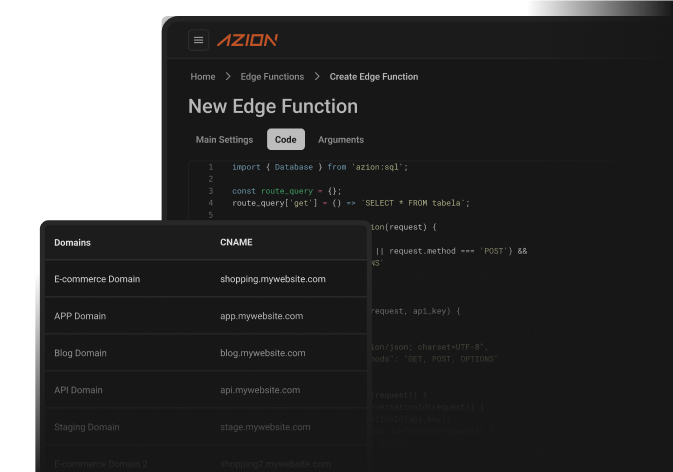
Task: Select the Code tab
Action: [285, 140]
